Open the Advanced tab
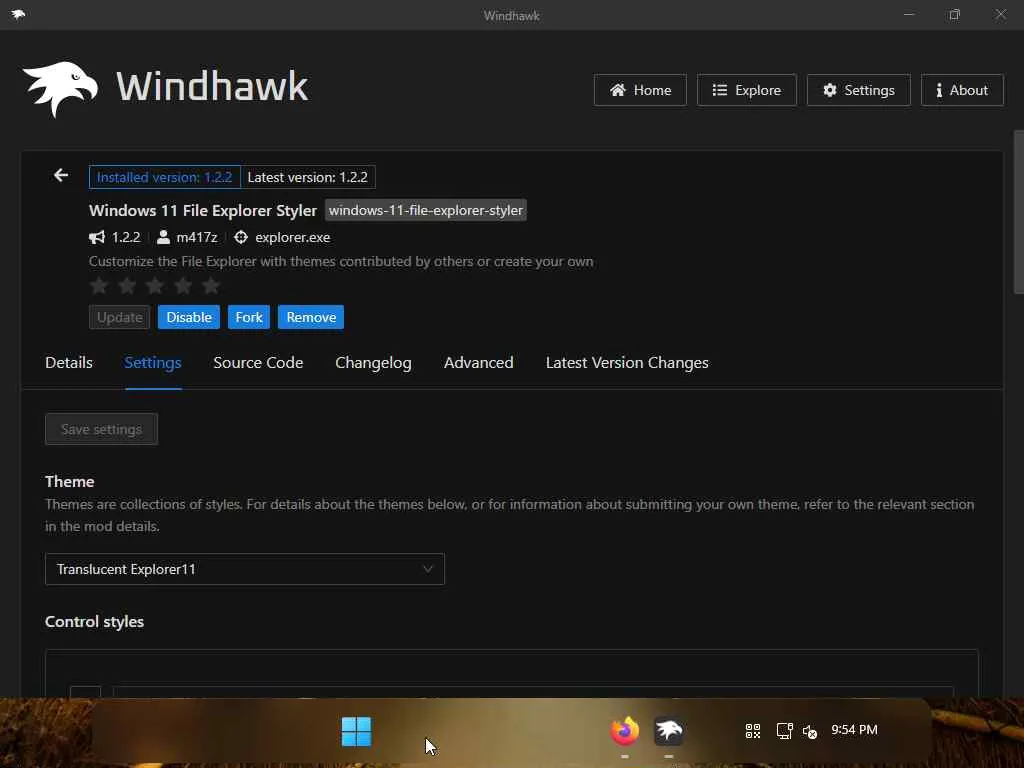 pyautogui.click(x=479, y=362)
